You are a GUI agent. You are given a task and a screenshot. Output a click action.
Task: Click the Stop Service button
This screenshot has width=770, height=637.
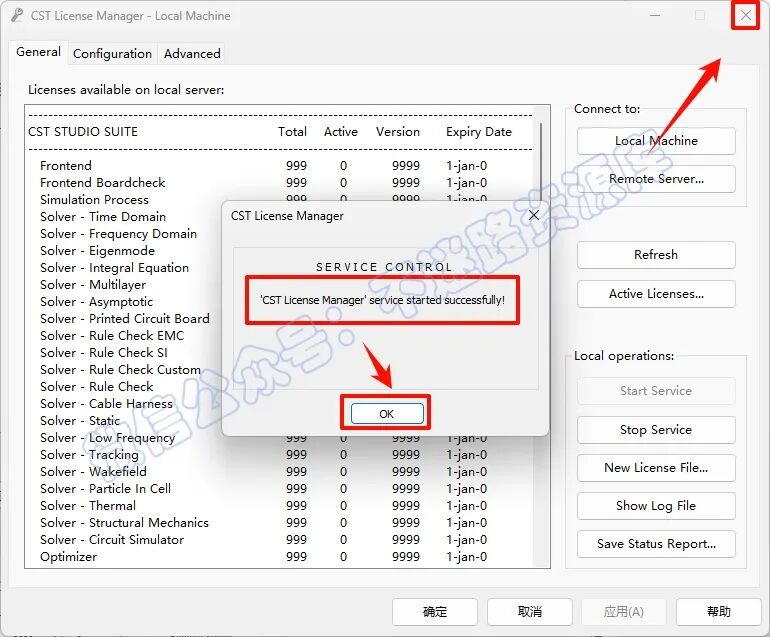(656, 430)
